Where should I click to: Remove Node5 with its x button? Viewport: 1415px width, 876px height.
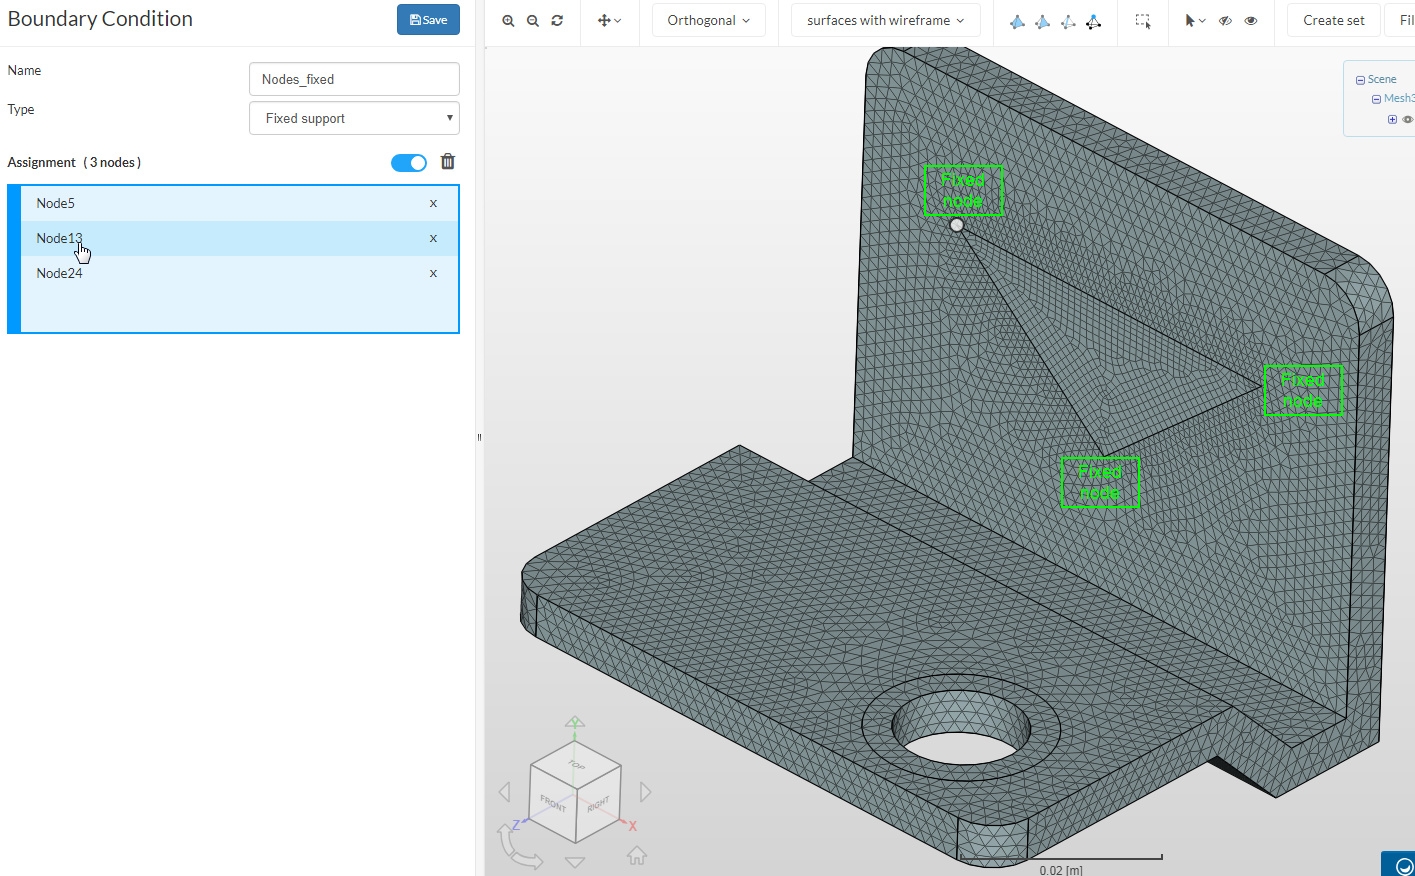433,203
